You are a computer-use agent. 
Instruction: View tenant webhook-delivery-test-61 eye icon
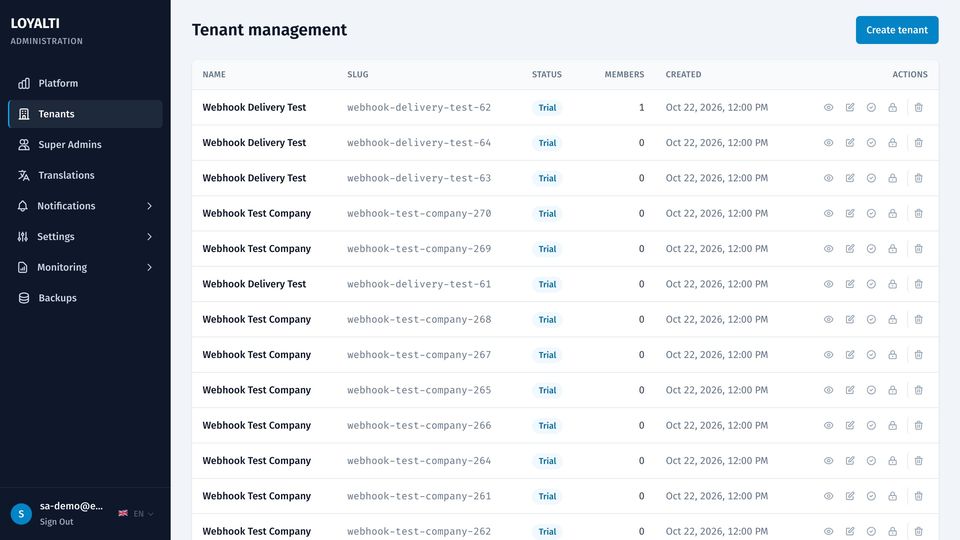click(x=828, y=284)
